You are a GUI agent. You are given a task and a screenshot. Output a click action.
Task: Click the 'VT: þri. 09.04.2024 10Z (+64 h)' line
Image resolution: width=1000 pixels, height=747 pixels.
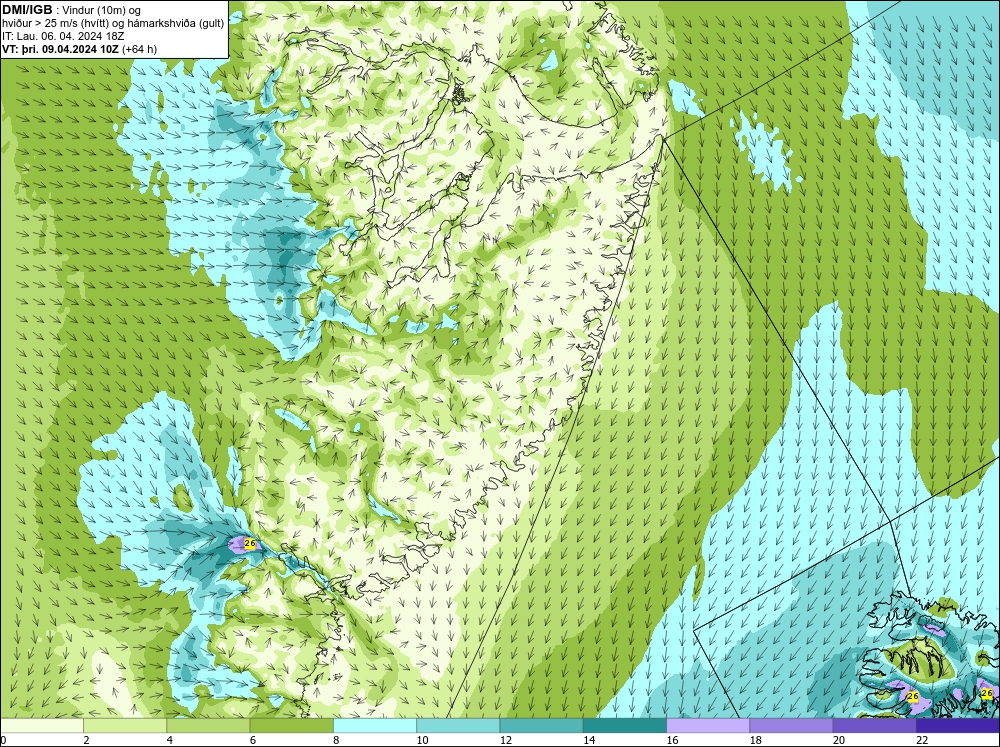[x=79, y=49]
